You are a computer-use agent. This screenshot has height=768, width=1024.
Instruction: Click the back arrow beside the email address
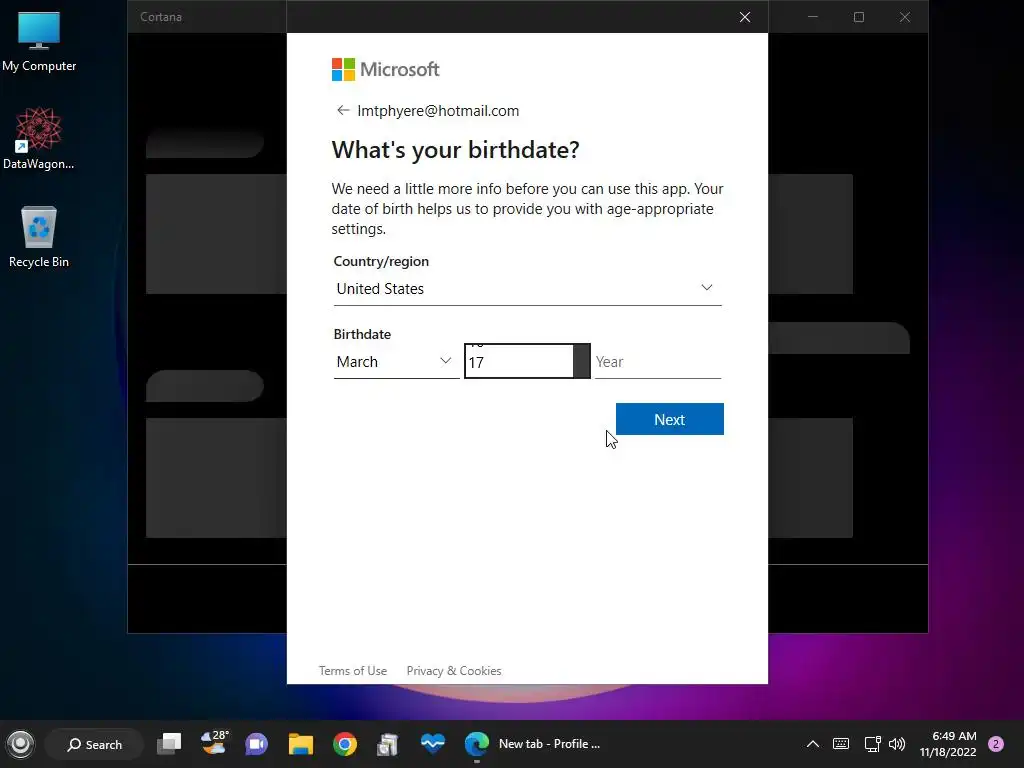pyautogui.click(x=343, y=110)
